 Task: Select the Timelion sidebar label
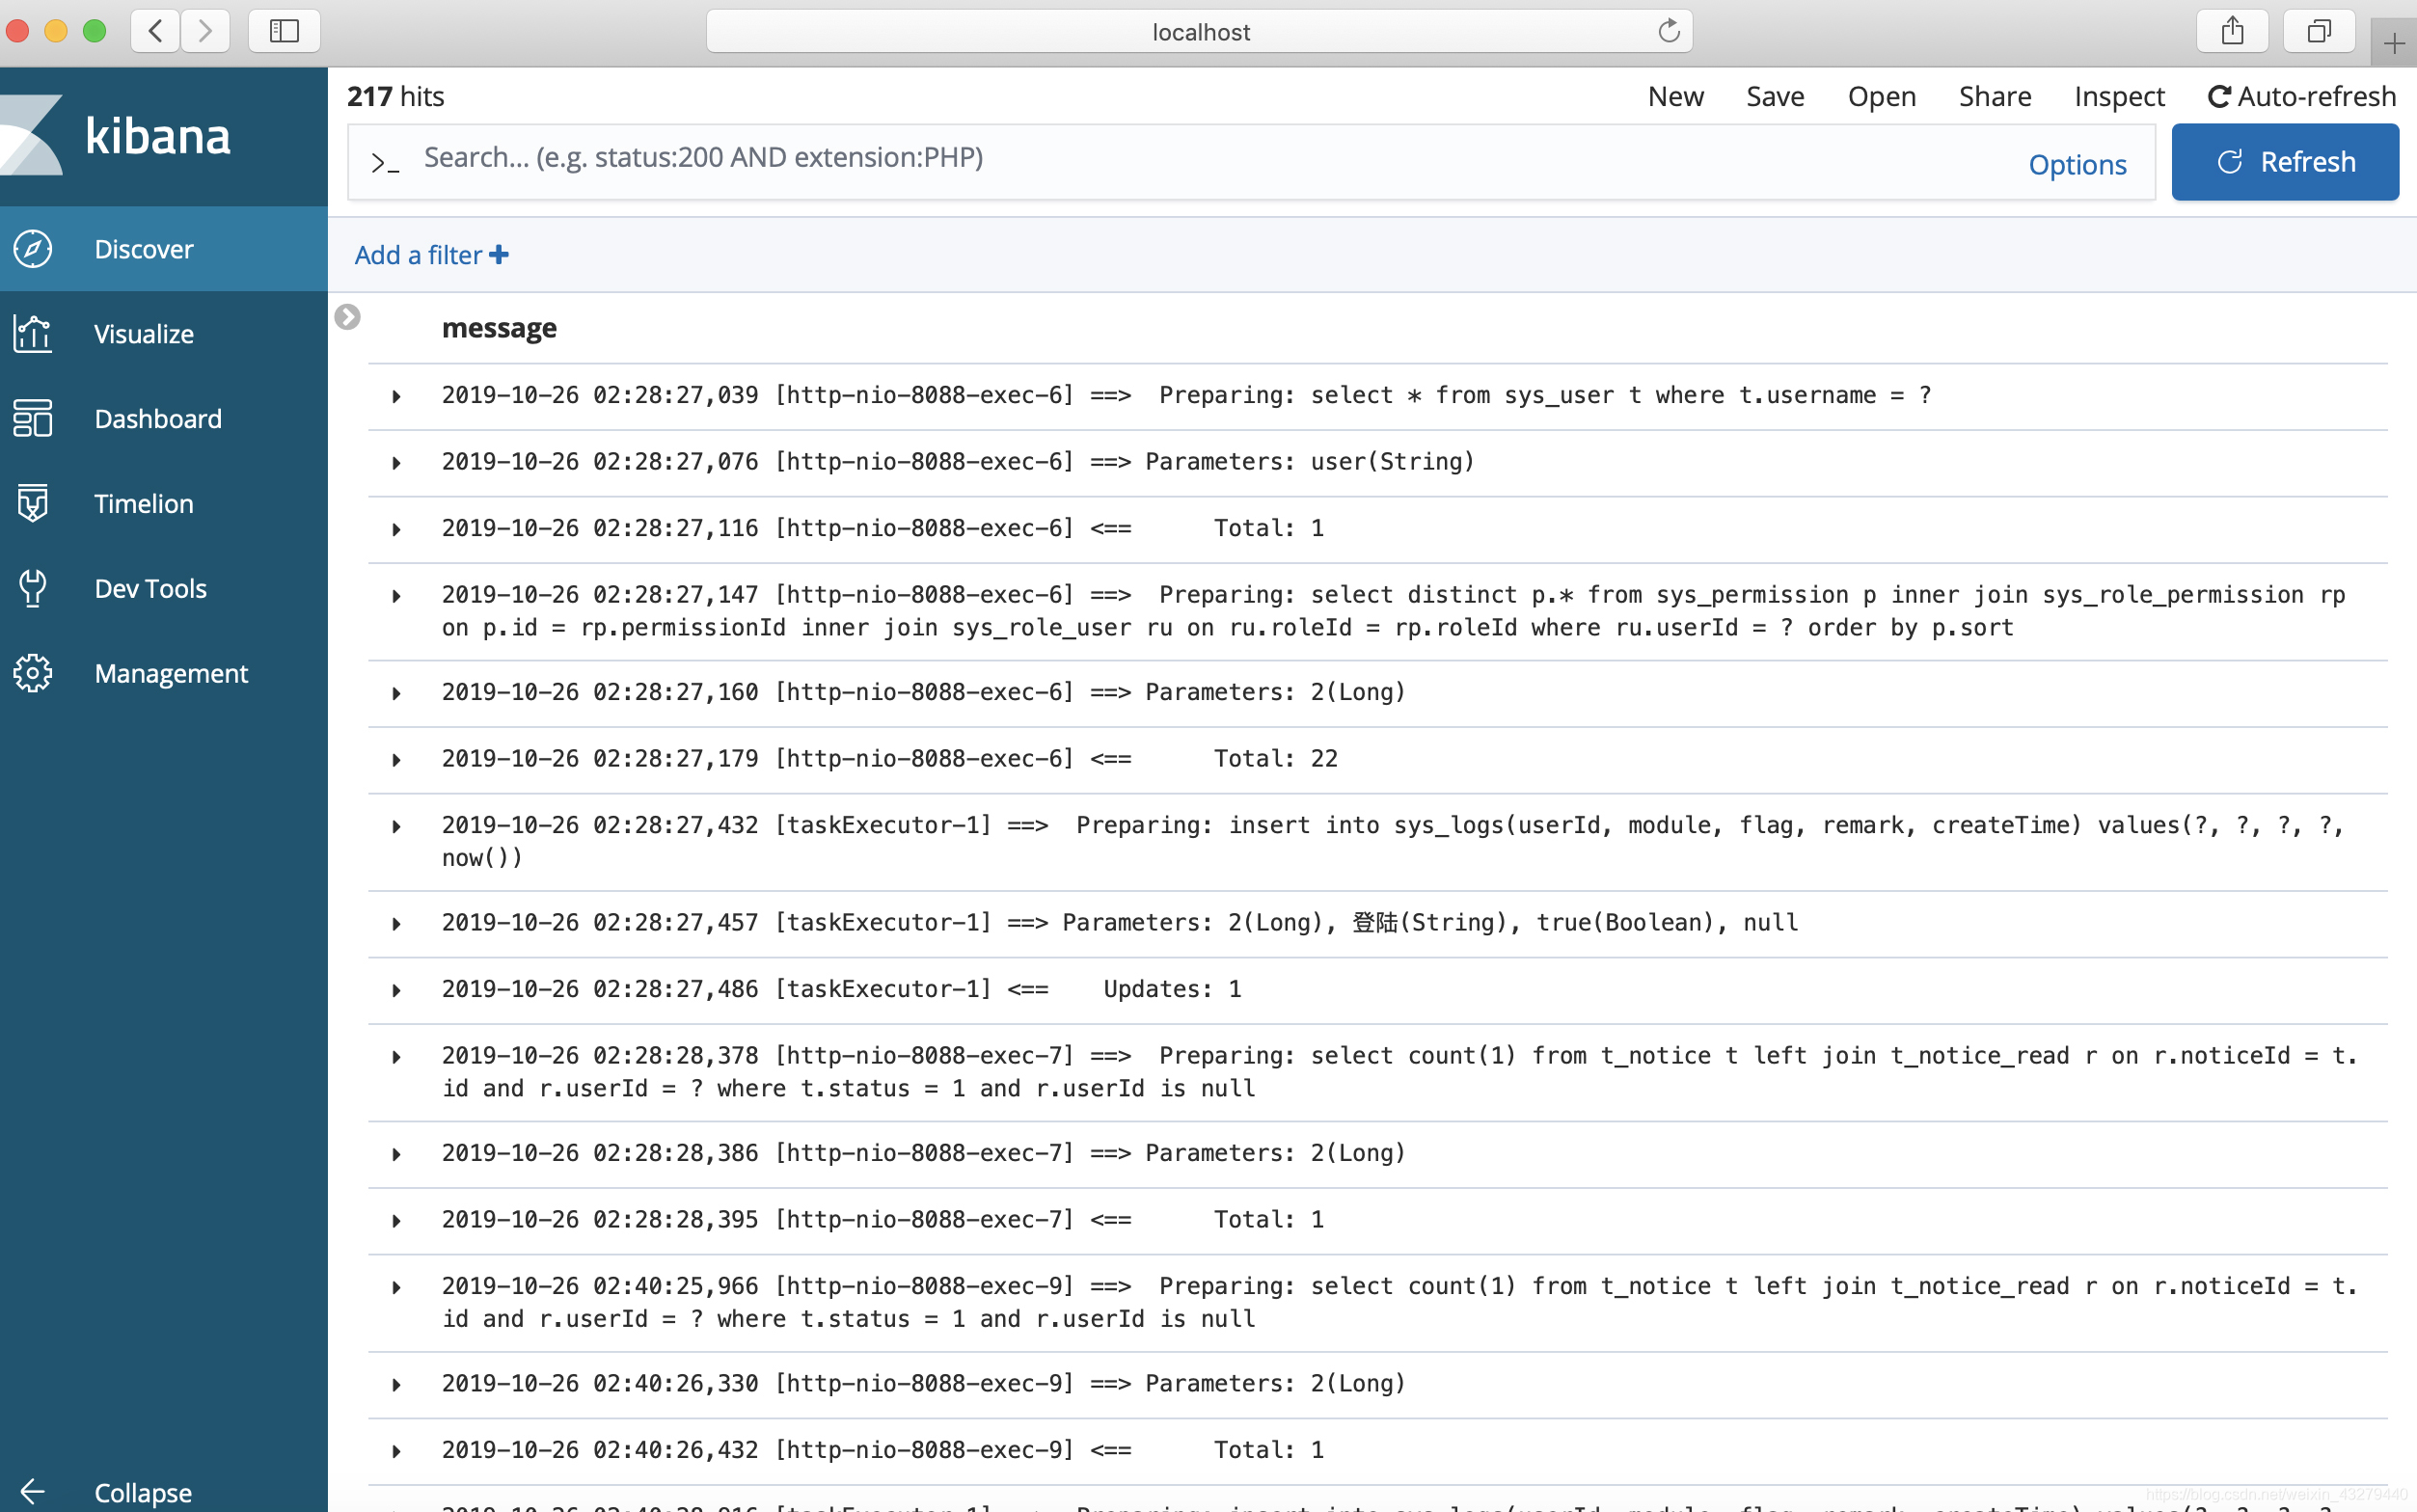(144, 503)
